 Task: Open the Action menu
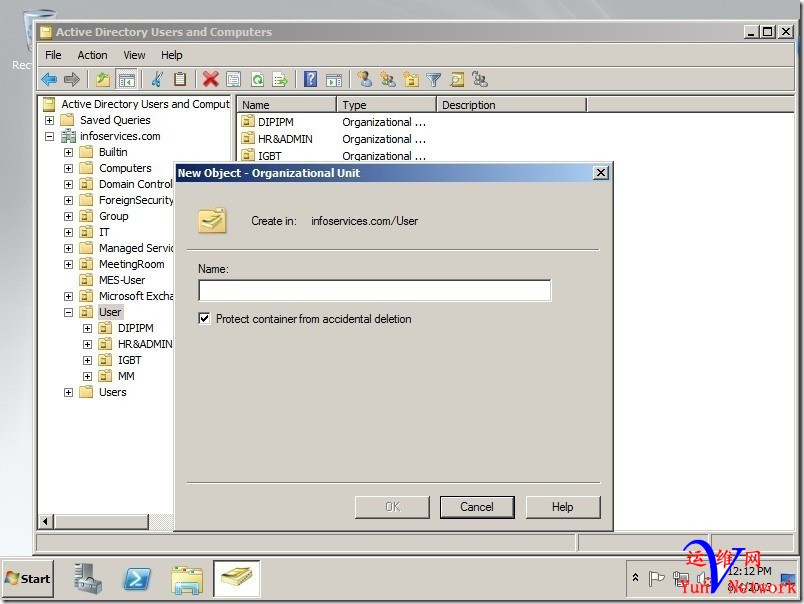pos(92,55)
